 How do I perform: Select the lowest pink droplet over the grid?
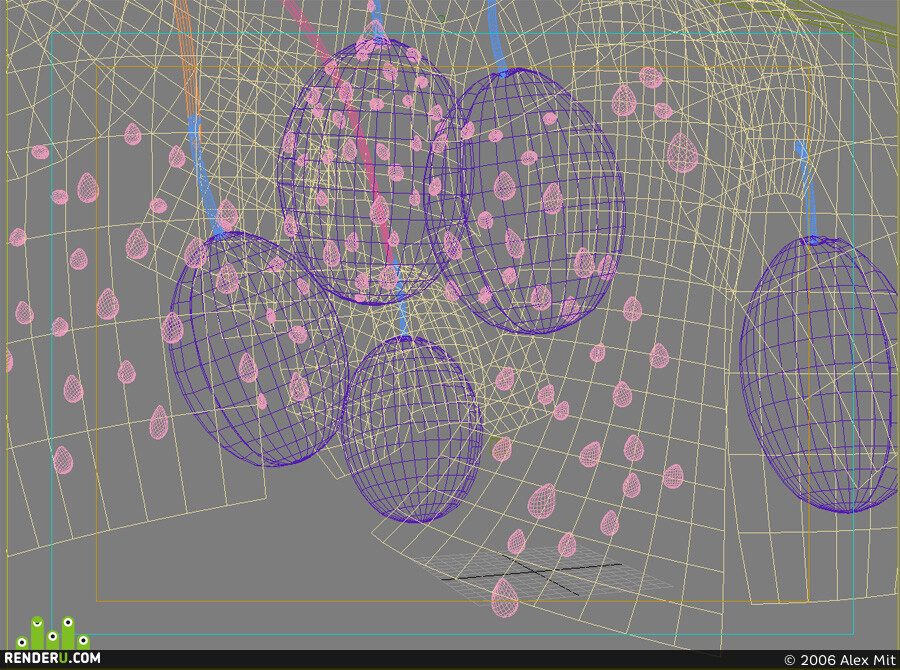point(505,598)
